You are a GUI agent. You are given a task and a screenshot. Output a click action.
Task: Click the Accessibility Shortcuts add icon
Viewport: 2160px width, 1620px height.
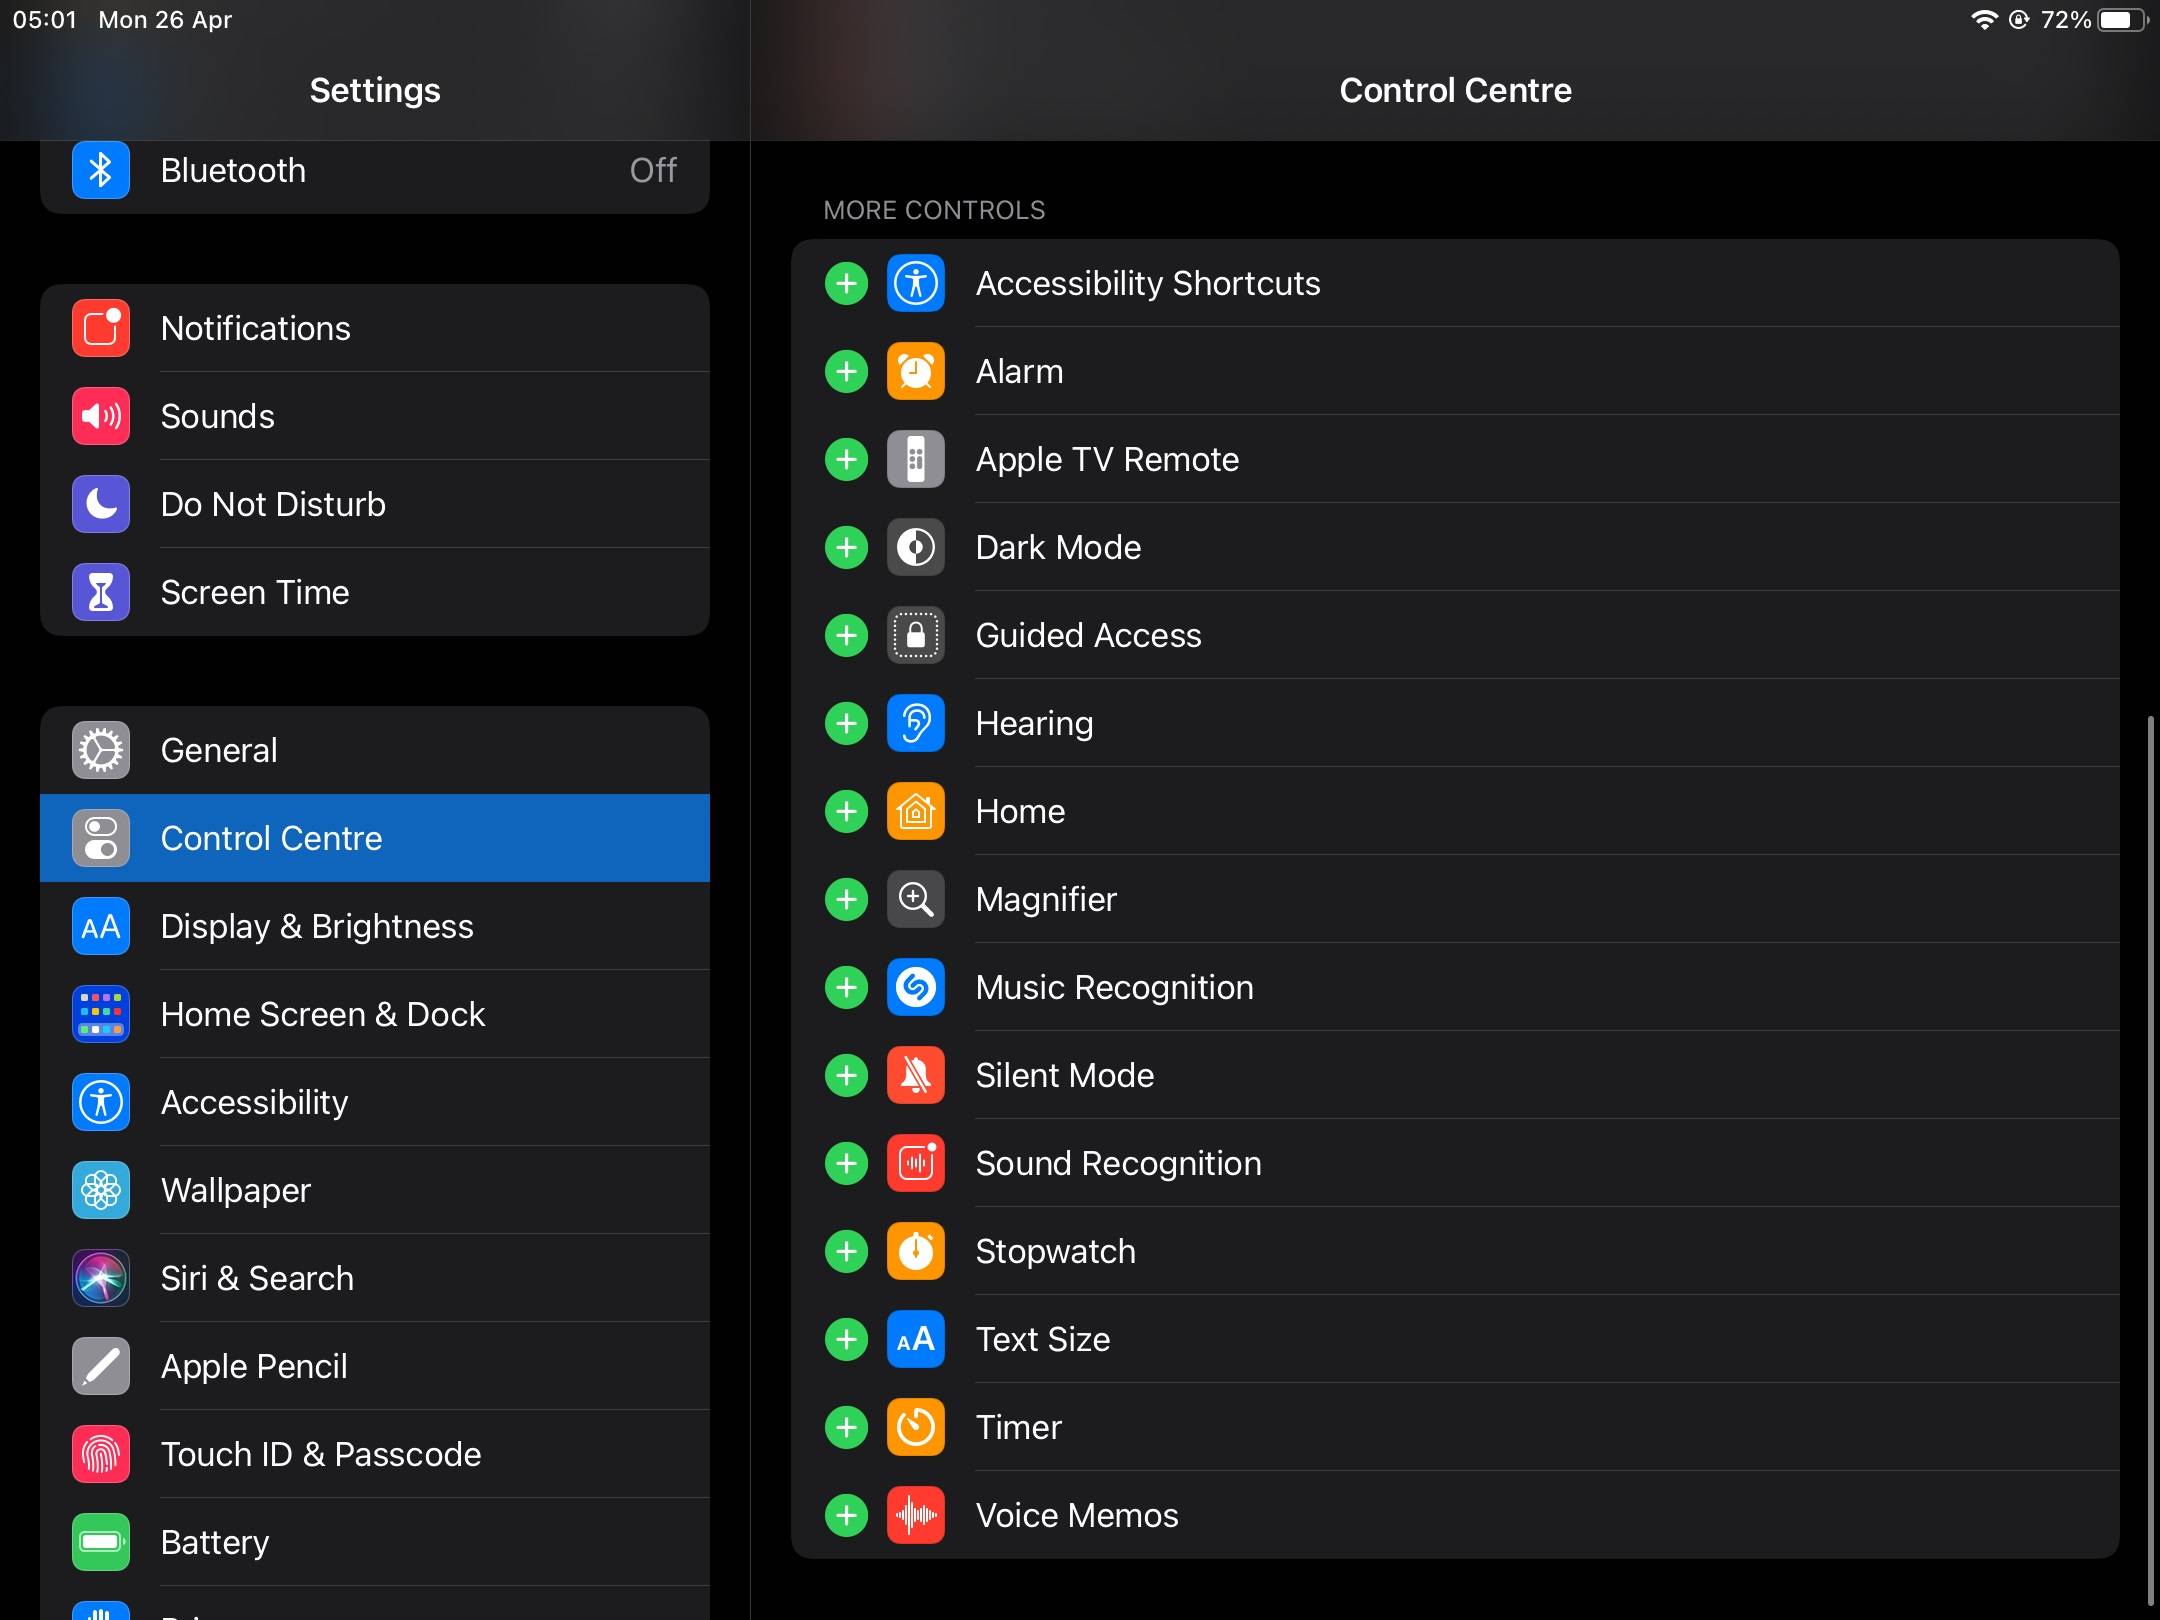tap(847, 282)
